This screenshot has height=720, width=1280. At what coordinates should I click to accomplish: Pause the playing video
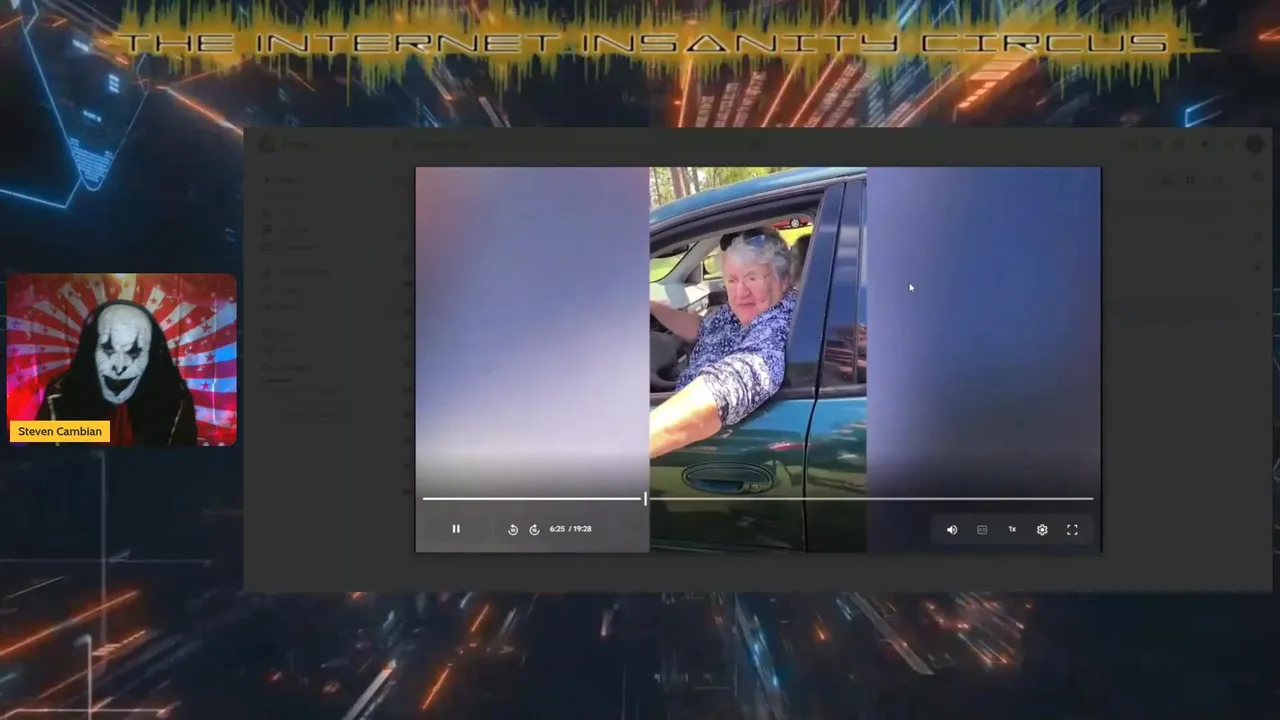point(456,529)
